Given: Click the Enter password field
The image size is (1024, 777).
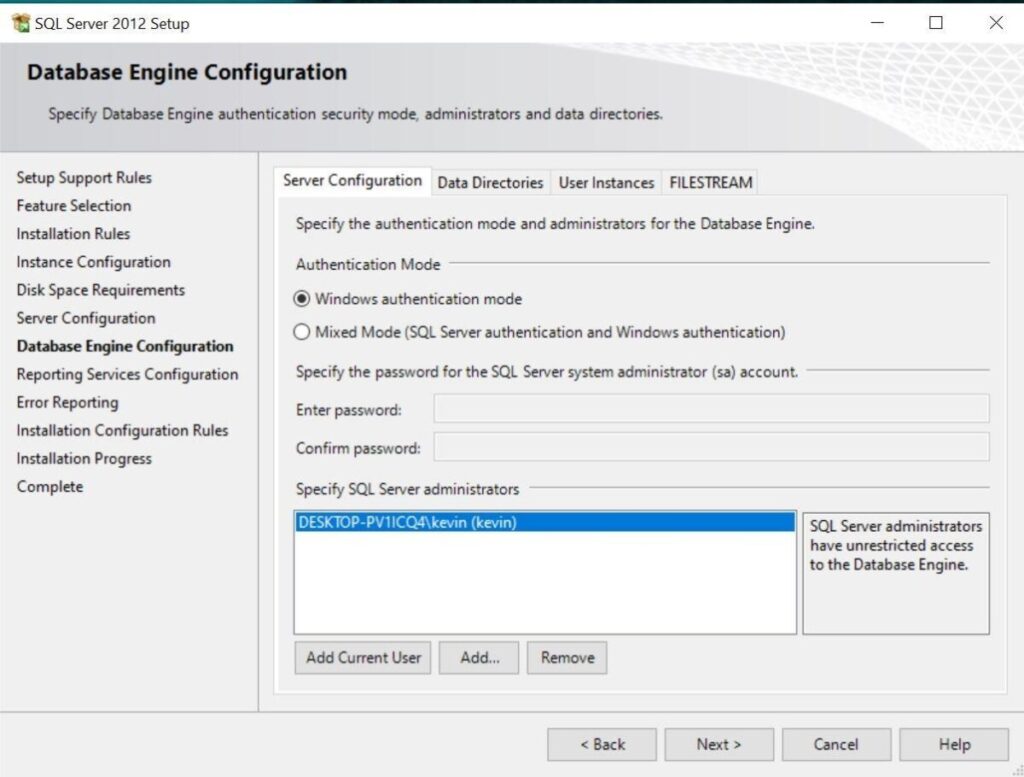Looking at the screenshot, I should pyautogui.click(x=712, y=409).
